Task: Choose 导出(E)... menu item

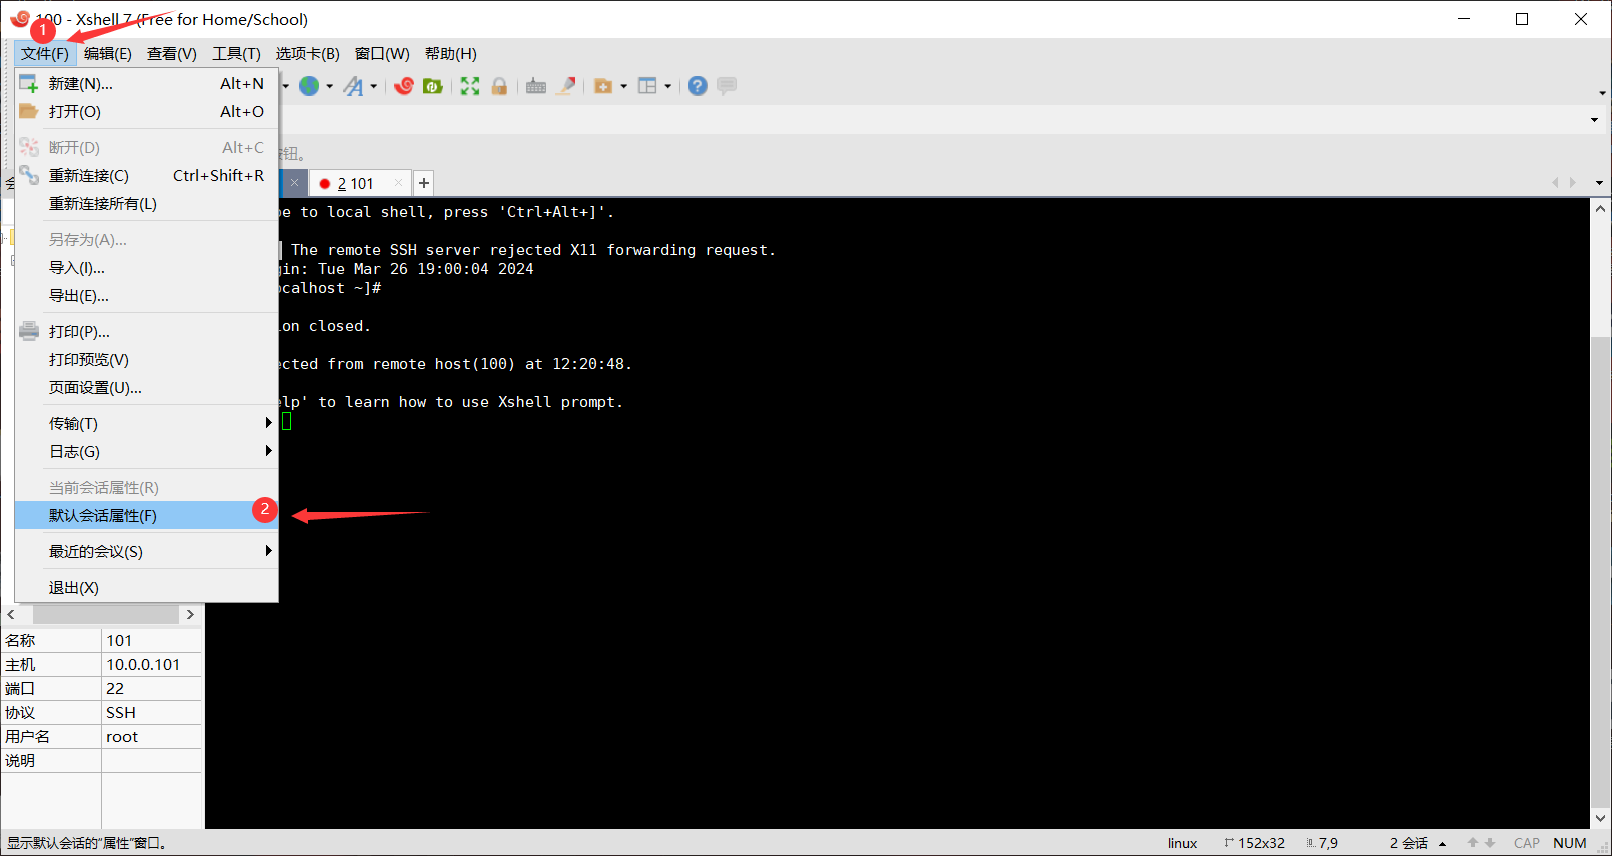Action: (x=146, y=295)
